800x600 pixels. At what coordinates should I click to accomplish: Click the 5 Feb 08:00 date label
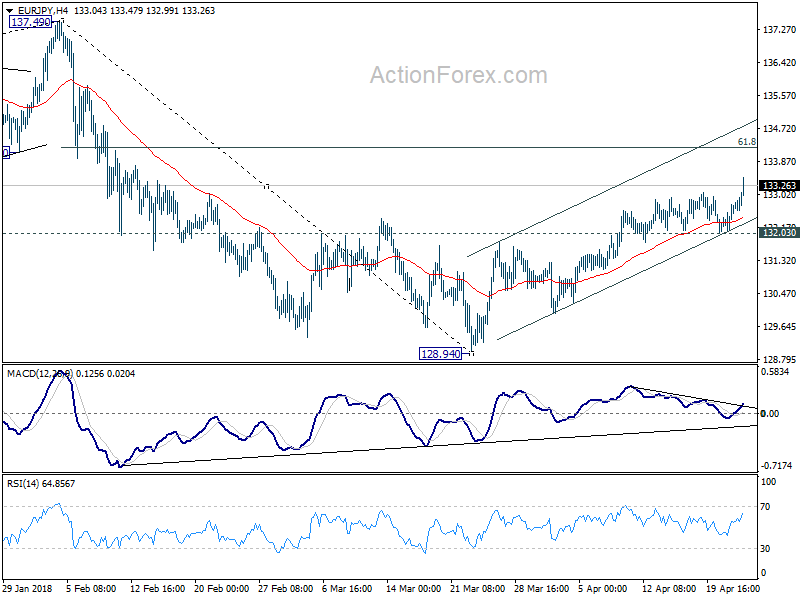(x=91, y=589)
